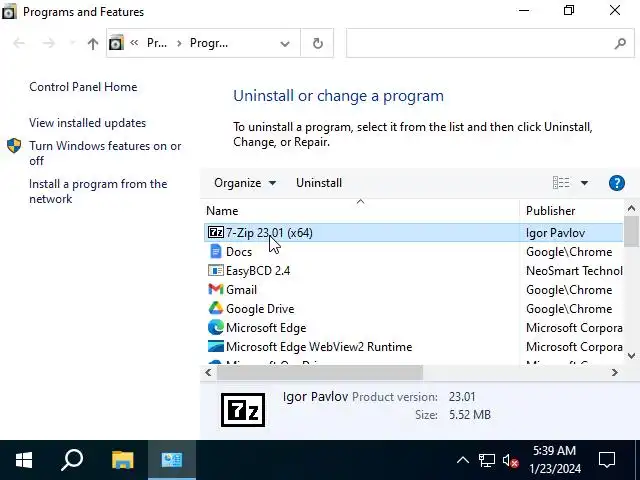Click the horizontal scrollbar right arrow
Viewport: 640px width, 480px height.
click(x=615, y=372)
